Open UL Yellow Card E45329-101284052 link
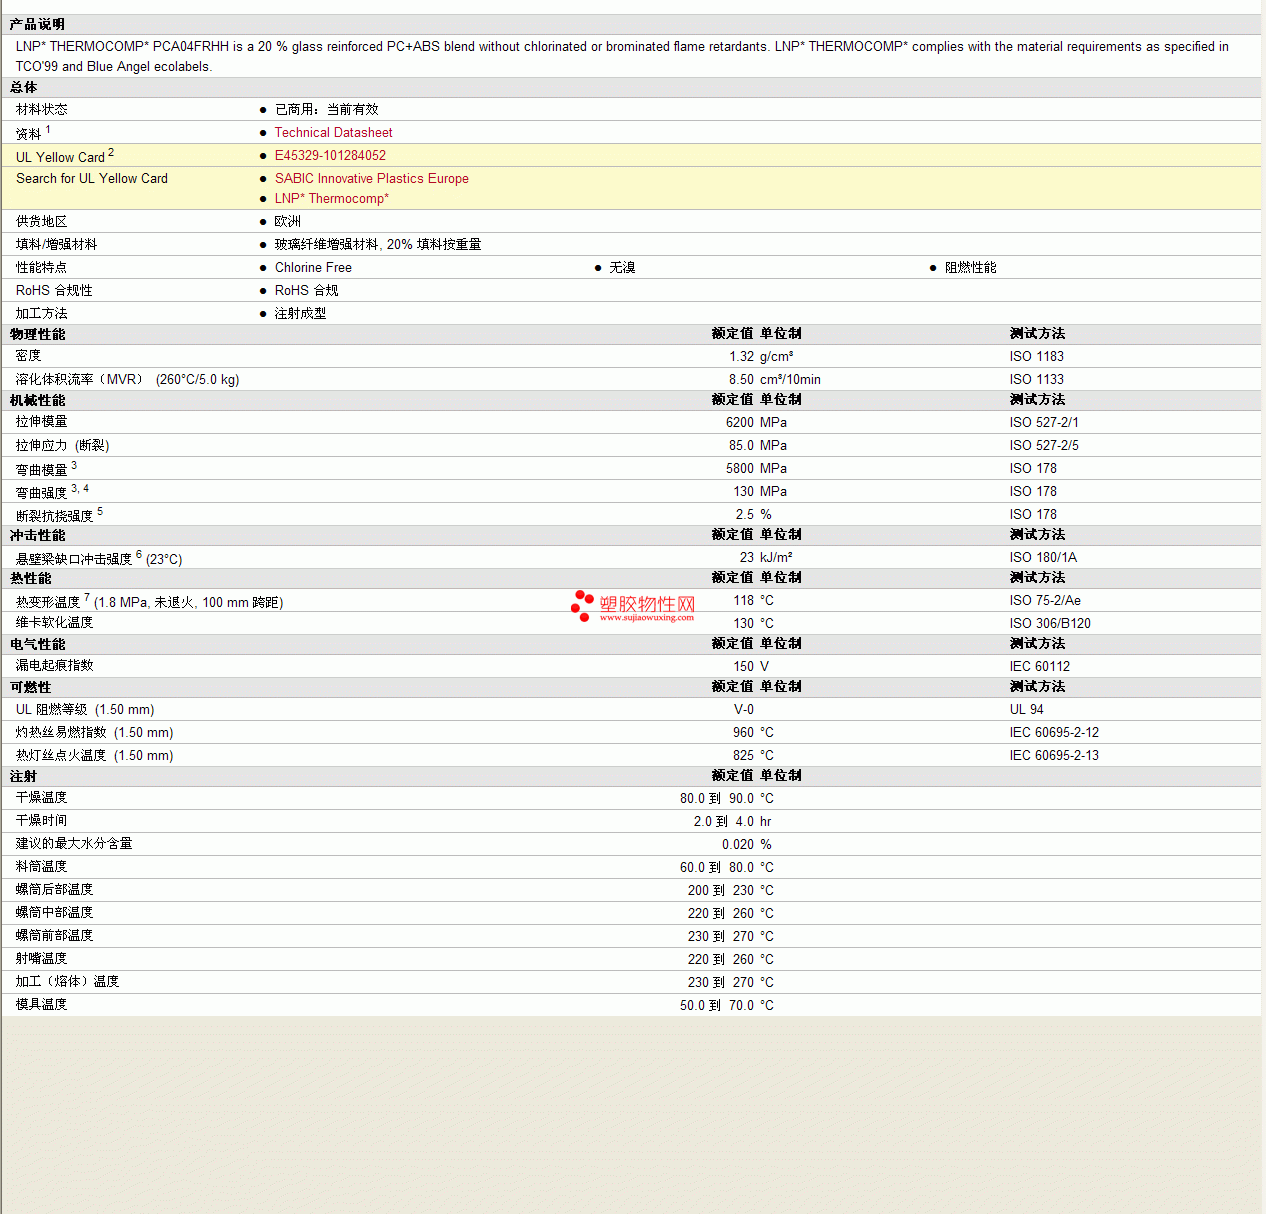This screenshot has height=1214, width=1266. [x=330, y=155]
